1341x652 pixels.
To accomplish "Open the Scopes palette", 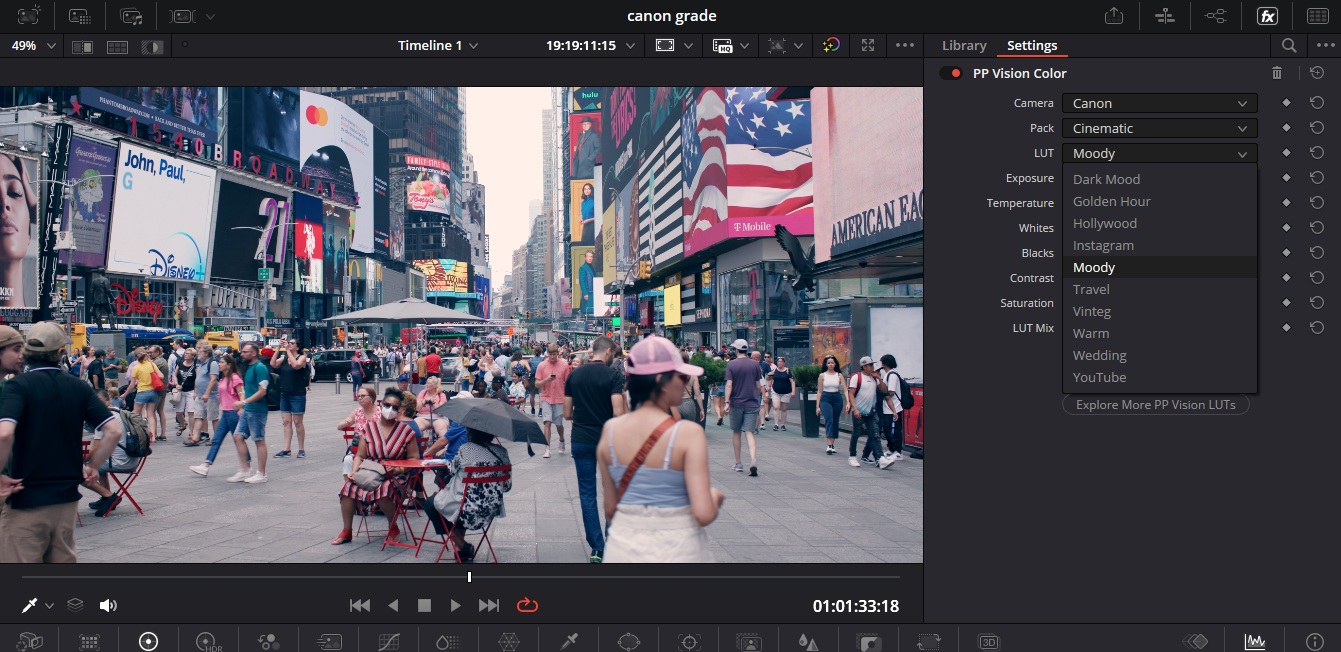I will (1255, 642).
